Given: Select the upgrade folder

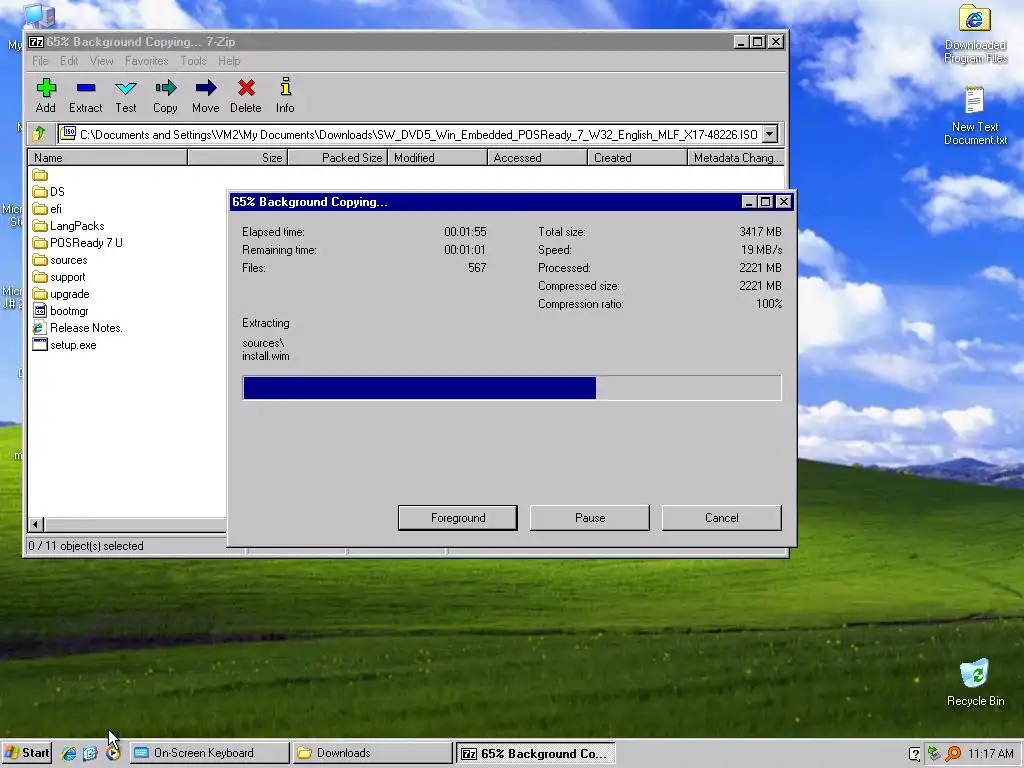Looking at the screenshot, I should (x=61, y=294).
